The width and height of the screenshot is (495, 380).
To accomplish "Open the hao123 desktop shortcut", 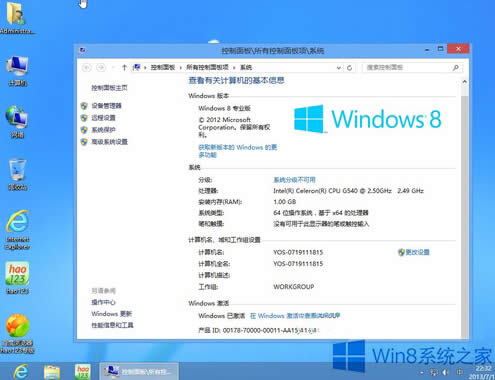I will [x=17, y=278].
